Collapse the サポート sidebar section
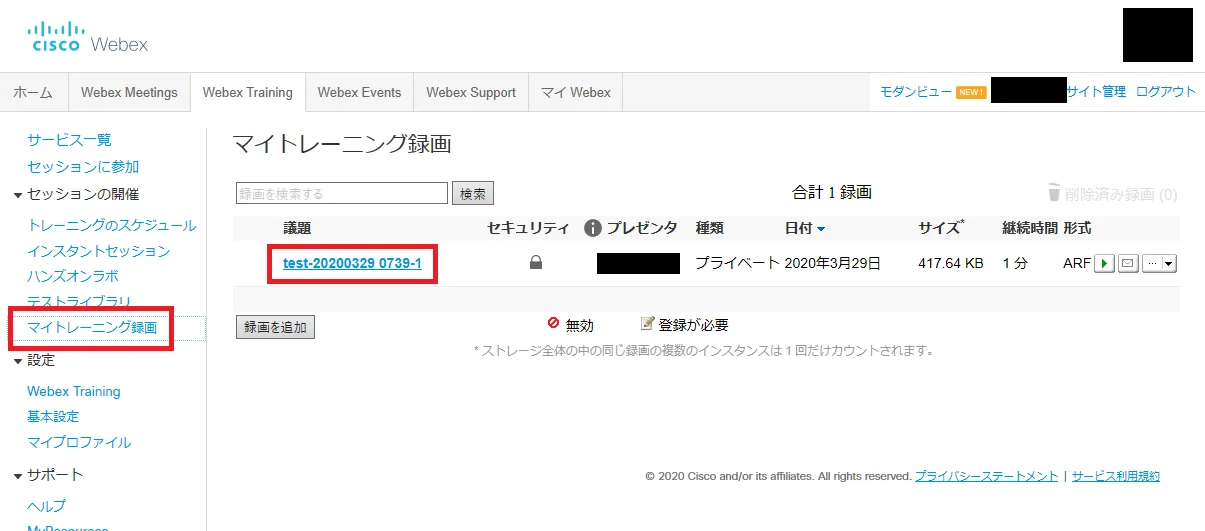This screenshot has width=1205, height=531. (18, 475)
